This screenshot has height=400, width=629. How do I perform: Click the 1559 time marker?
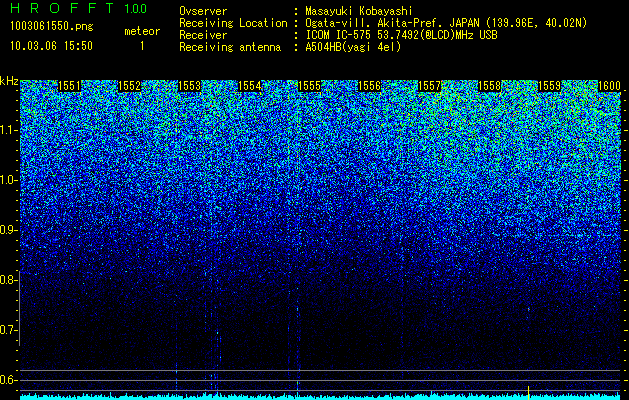(550, 86)
